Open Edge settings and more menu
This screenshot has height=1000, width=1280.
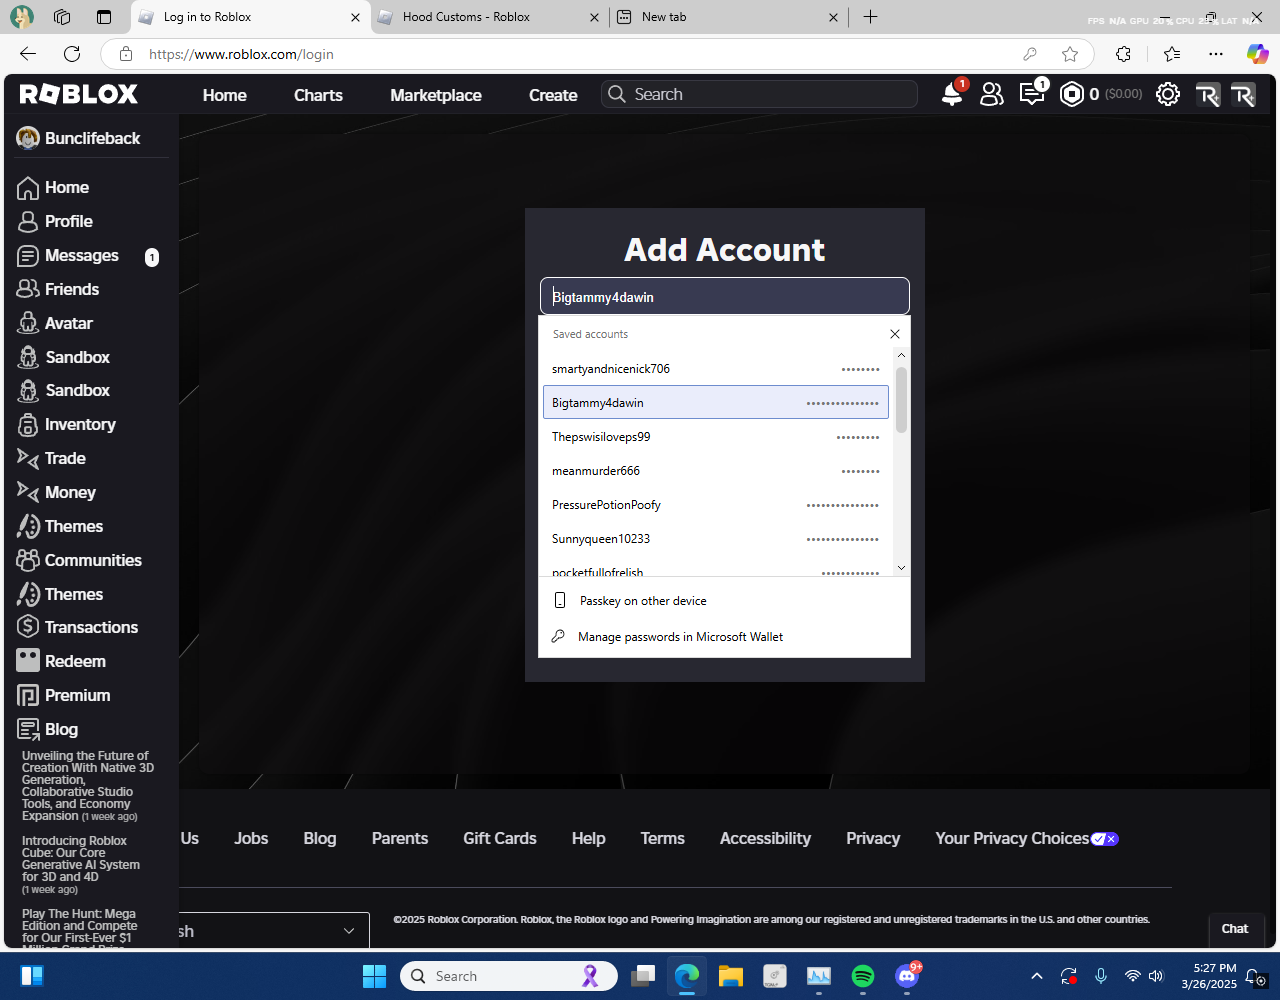point(1216,54)
